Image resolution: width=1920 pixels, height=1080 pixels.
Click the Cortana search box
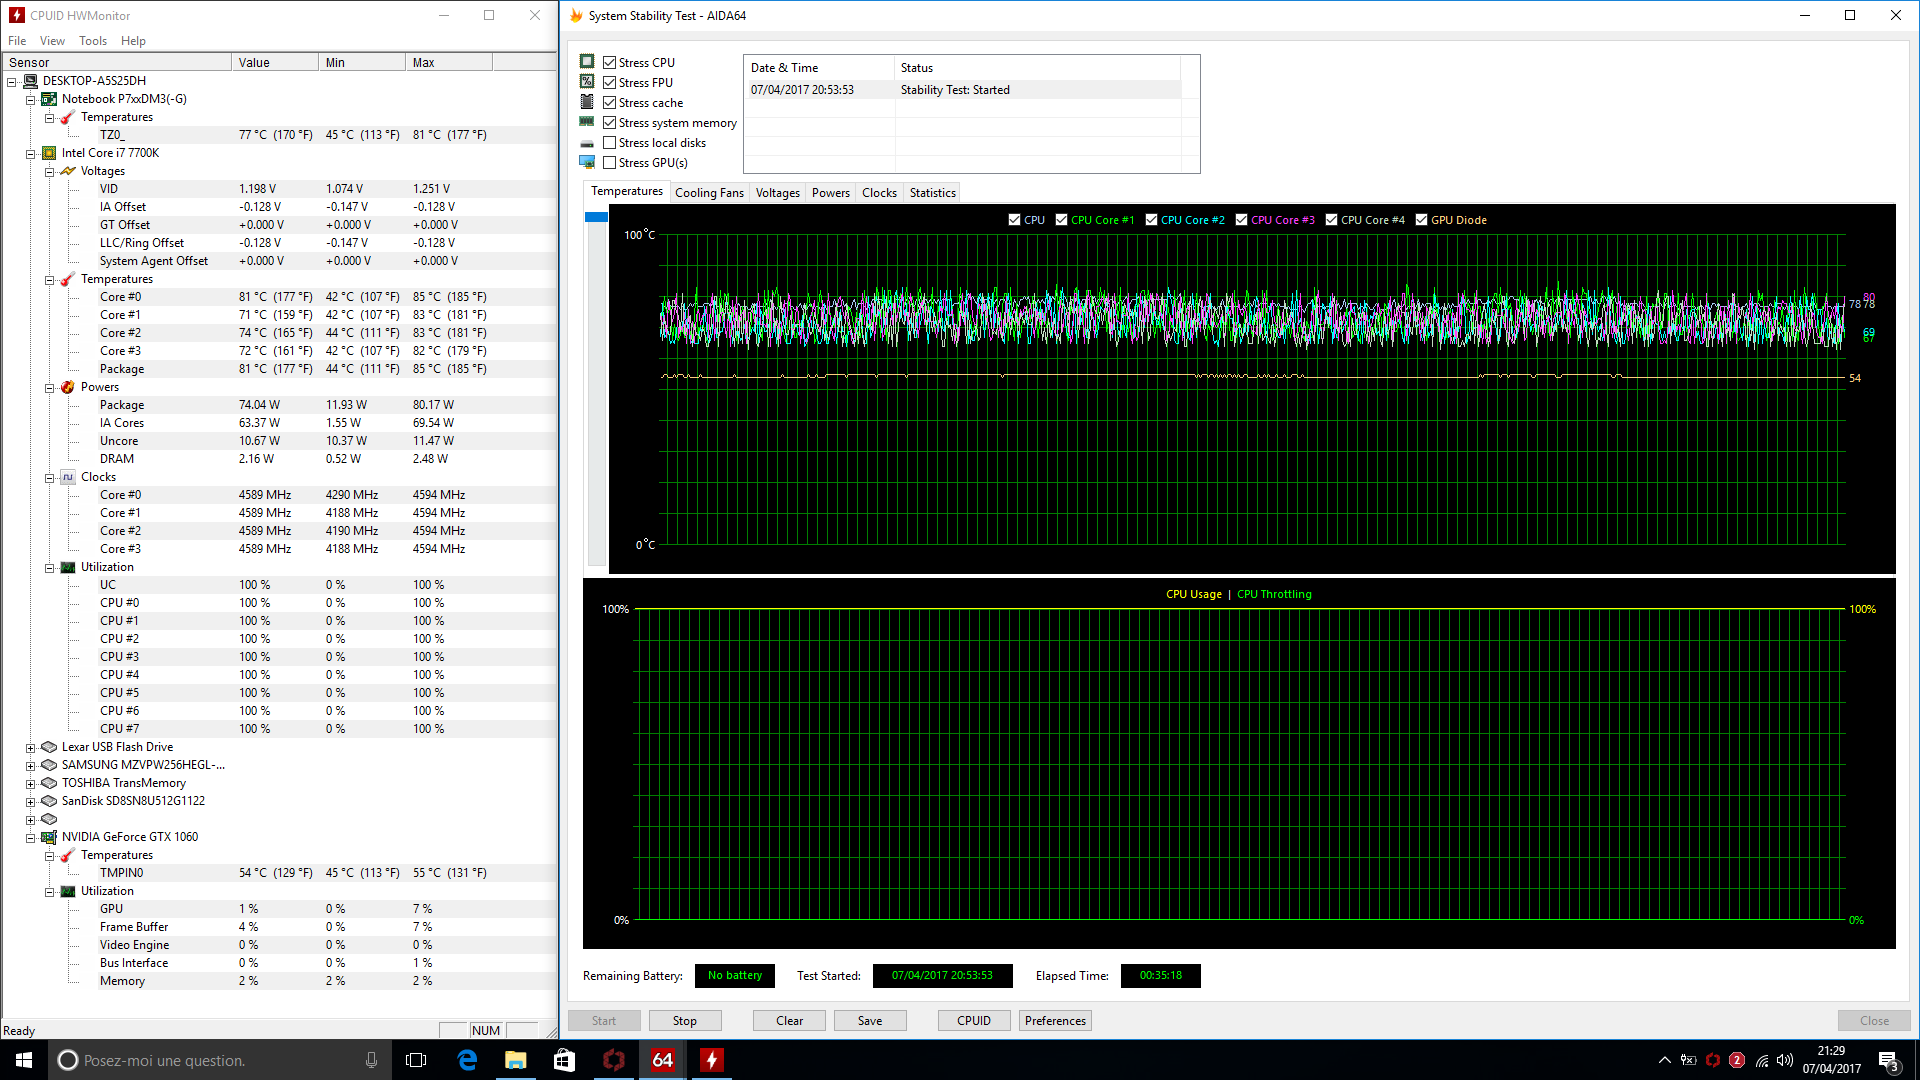pos(220,1060)
